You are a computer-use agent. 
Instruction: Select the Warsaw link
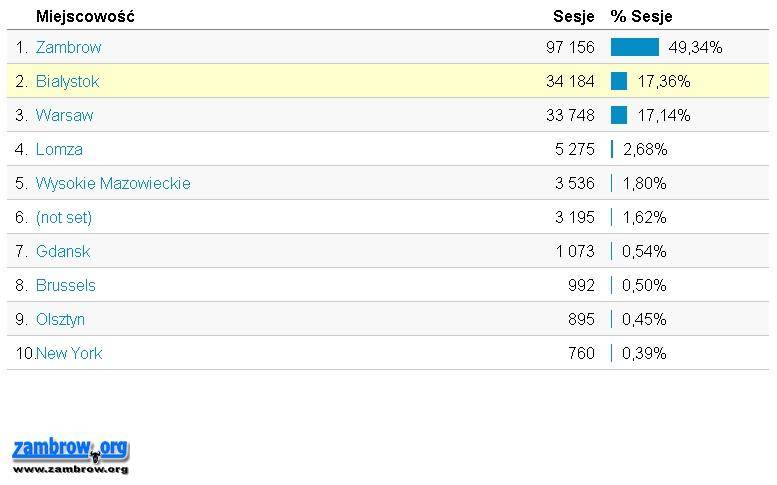pyautogui.click(x=64, y=115)
